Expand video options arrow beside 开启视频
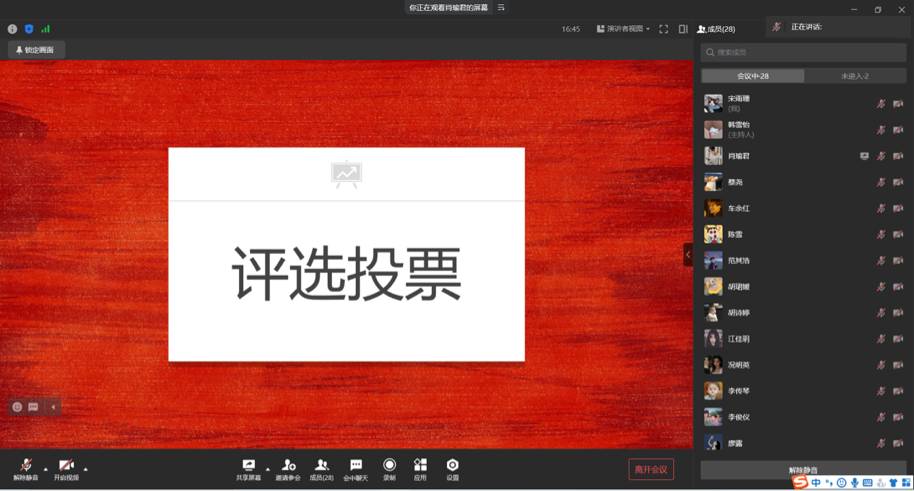 click(x=86, y=468)
